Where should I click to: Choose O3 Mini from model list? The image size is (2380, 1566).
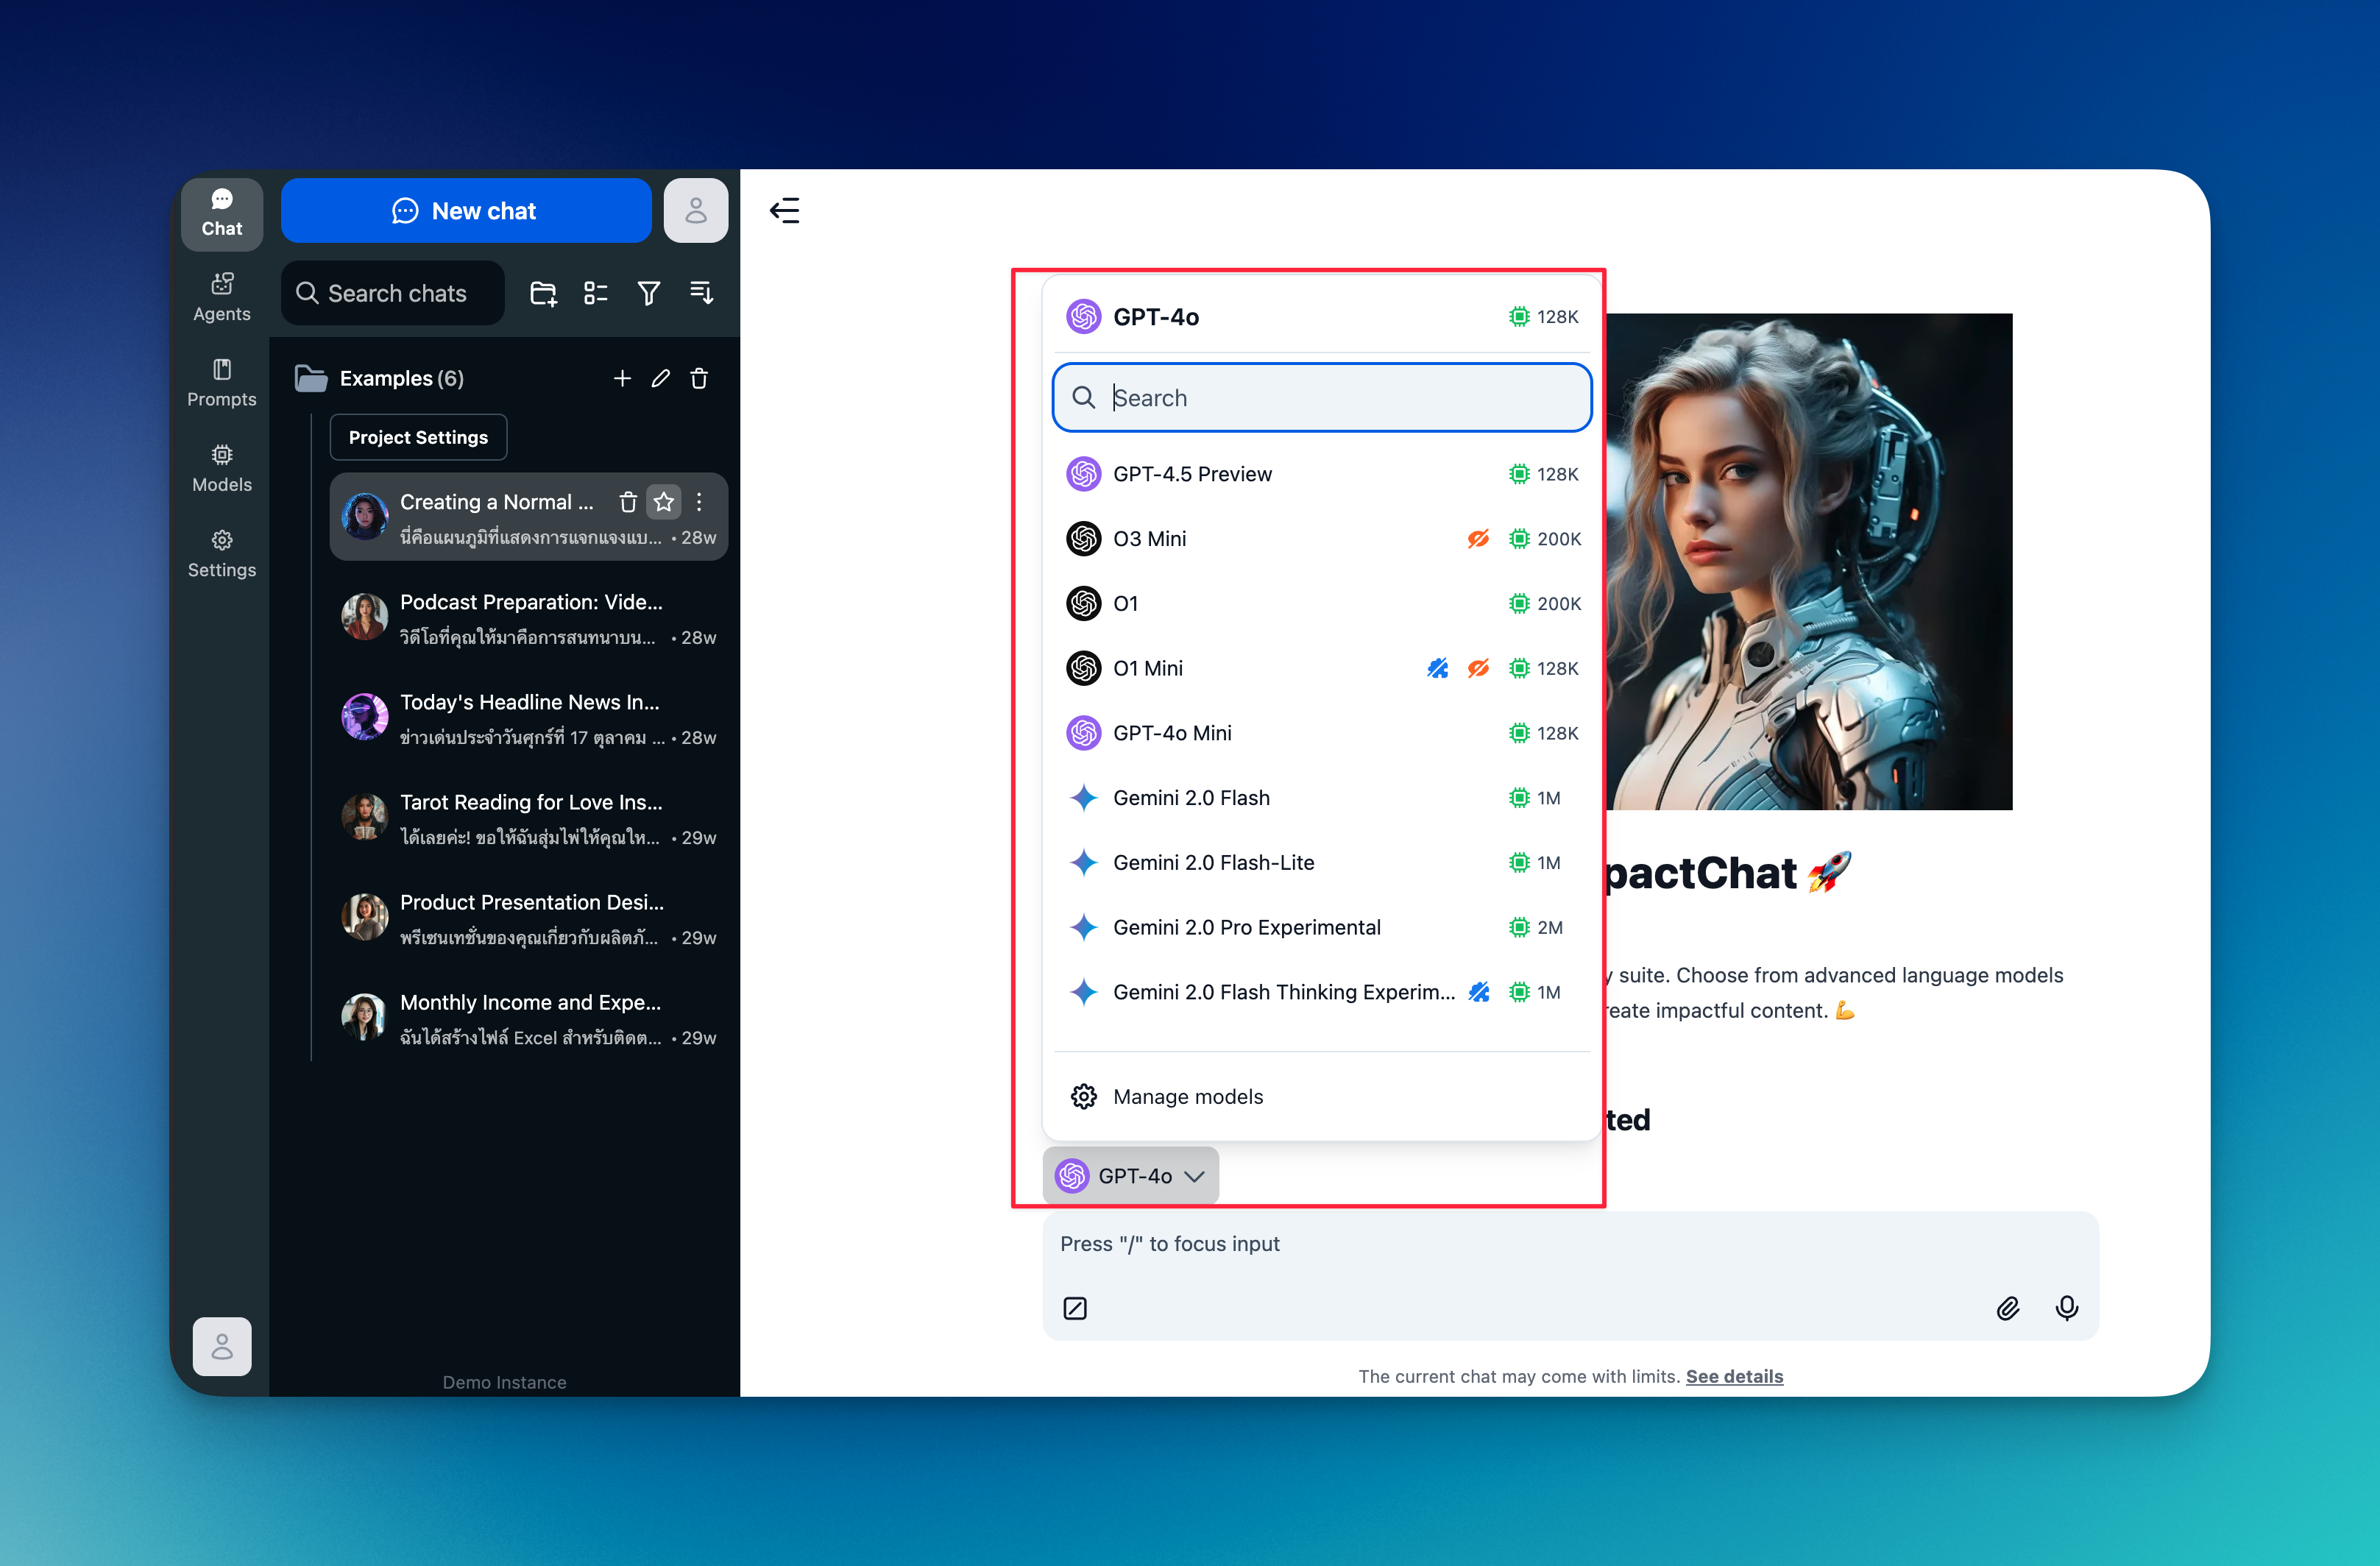pos(1149,539)
